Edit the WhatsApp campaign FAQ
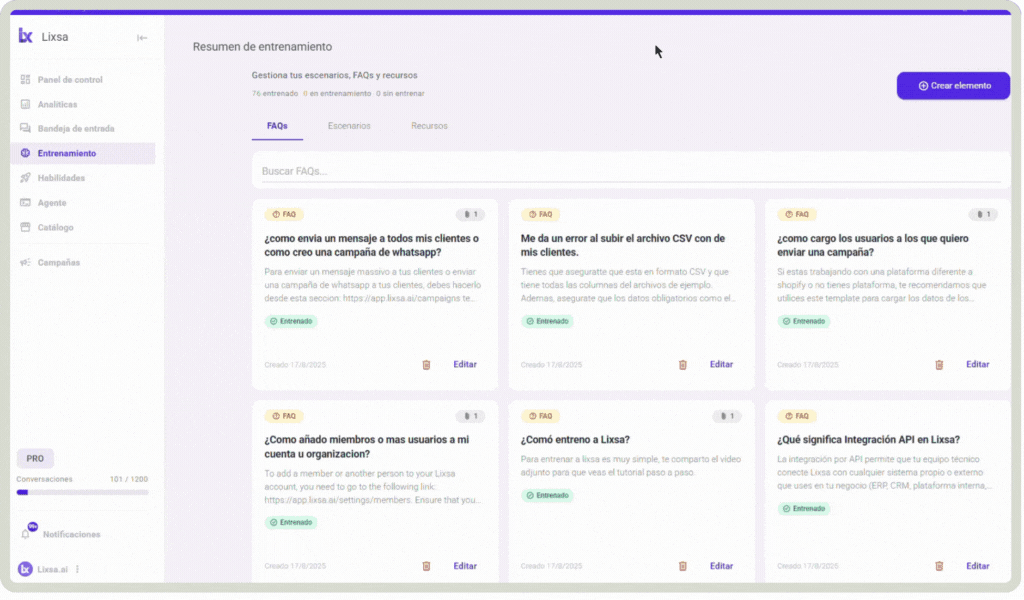1024x600 pixels. pos(465,365)
